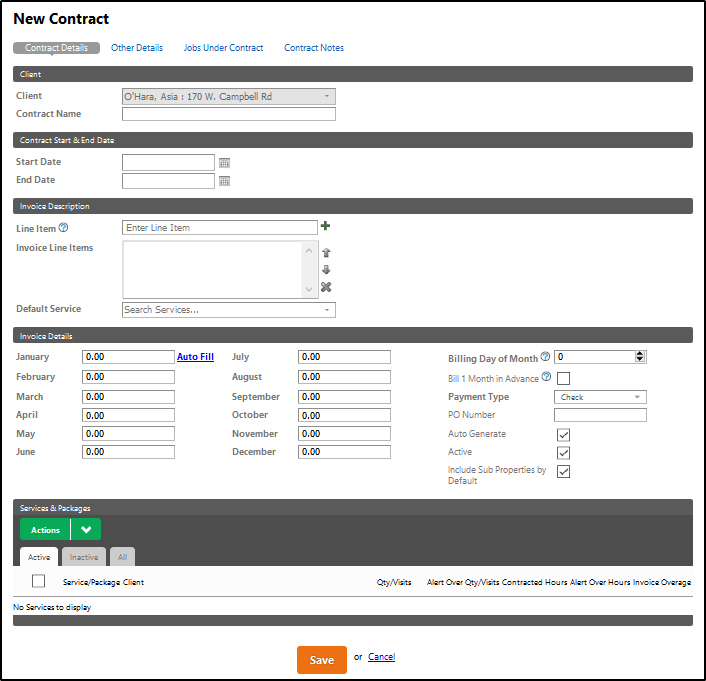
Task: Click the June amount field
Action: (128, 452)
